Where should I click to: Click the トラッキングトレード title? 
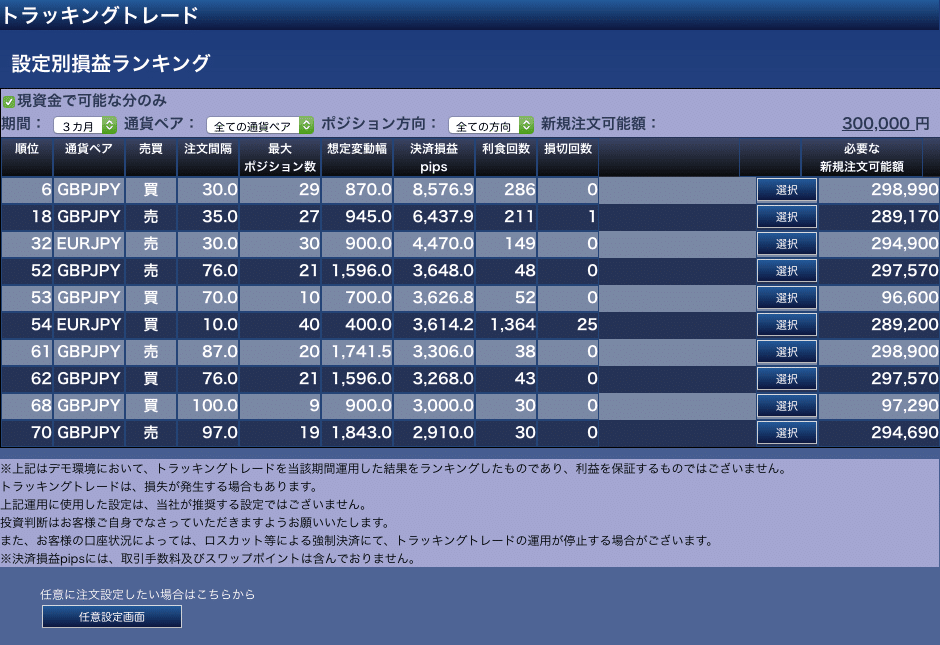tap(100, 15)
